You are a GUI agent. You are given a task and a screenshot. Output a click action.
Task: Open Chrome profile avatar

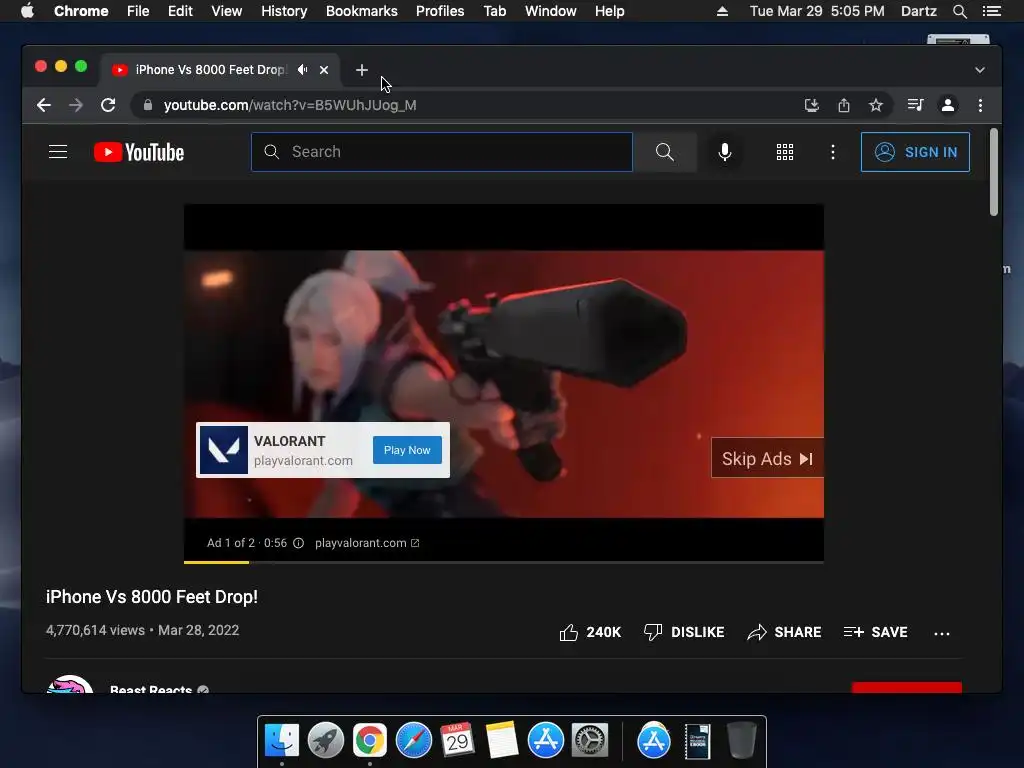948,105
